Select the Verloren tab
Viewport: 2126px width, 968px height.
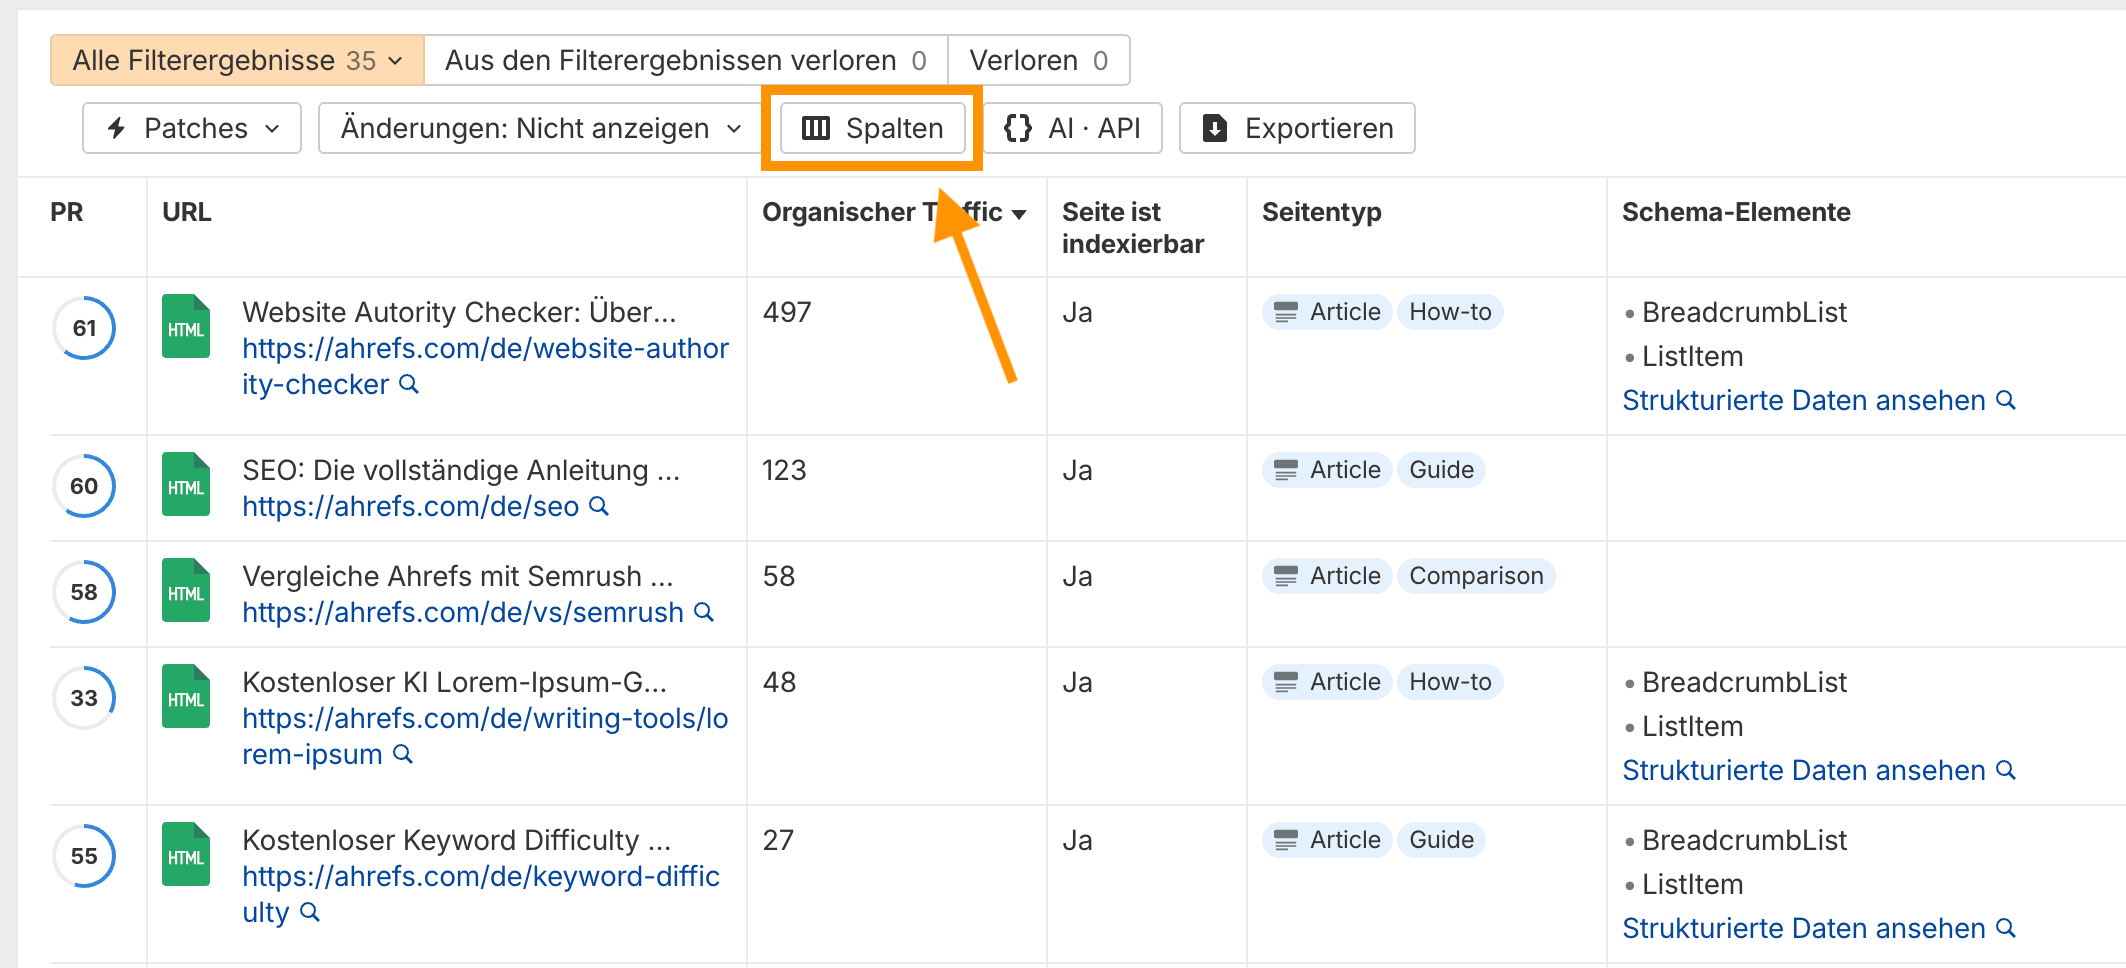click(x=1039, y=60)
